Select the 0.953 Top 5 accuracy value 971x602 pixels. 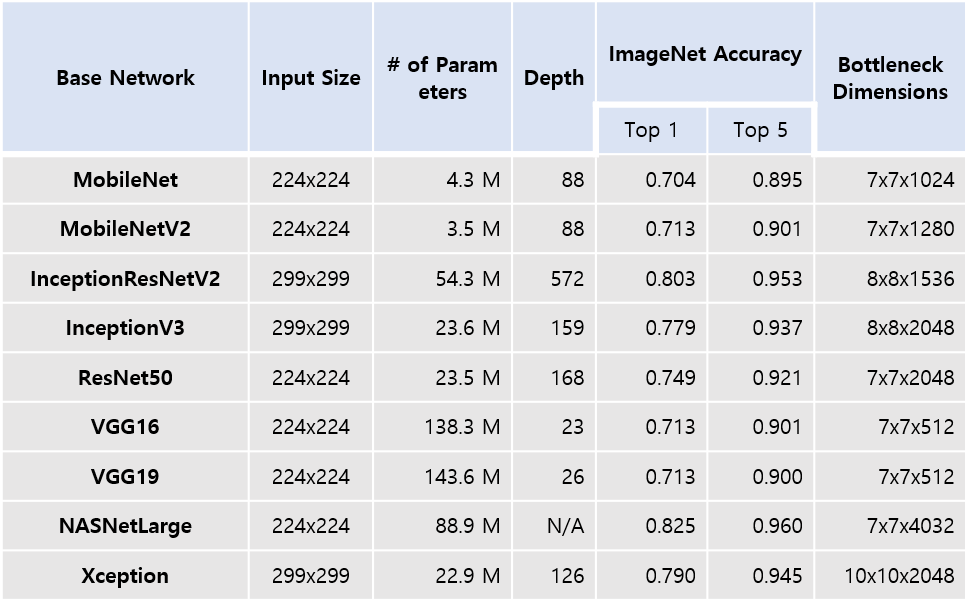coord(777,279)
